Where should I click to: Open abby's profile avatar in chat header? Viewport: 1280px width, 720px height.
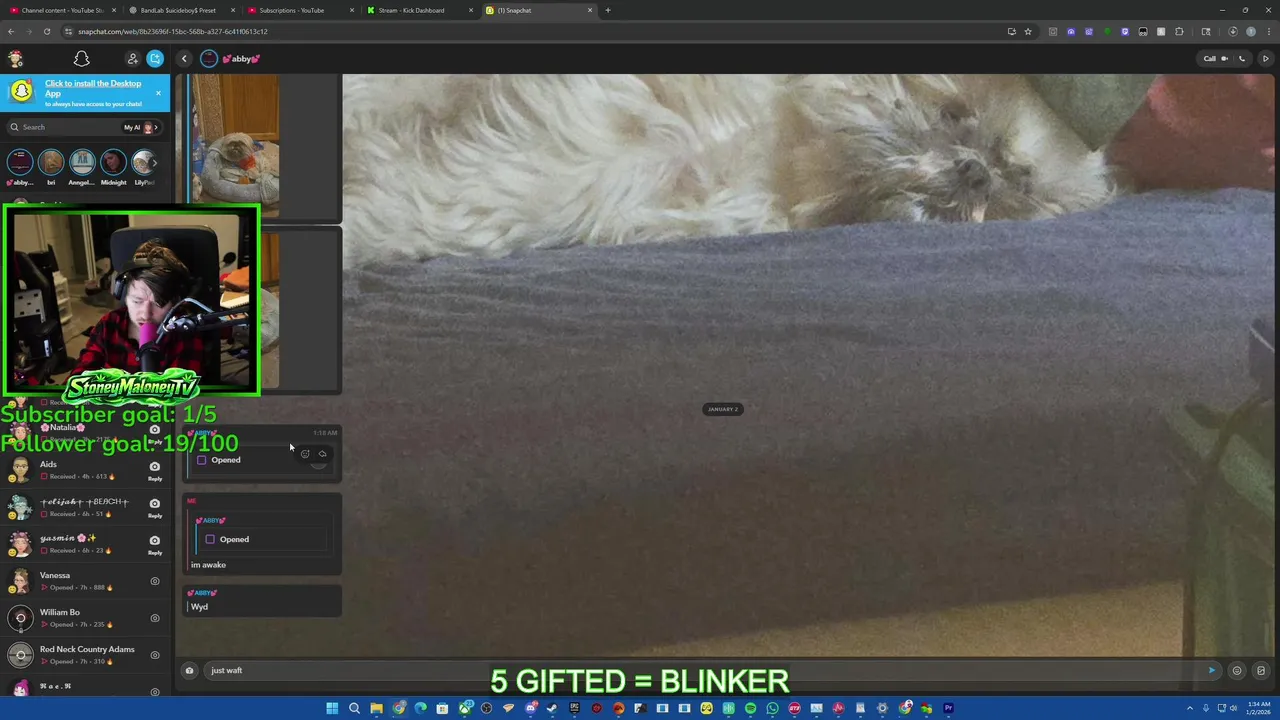(x=209, y=59)
